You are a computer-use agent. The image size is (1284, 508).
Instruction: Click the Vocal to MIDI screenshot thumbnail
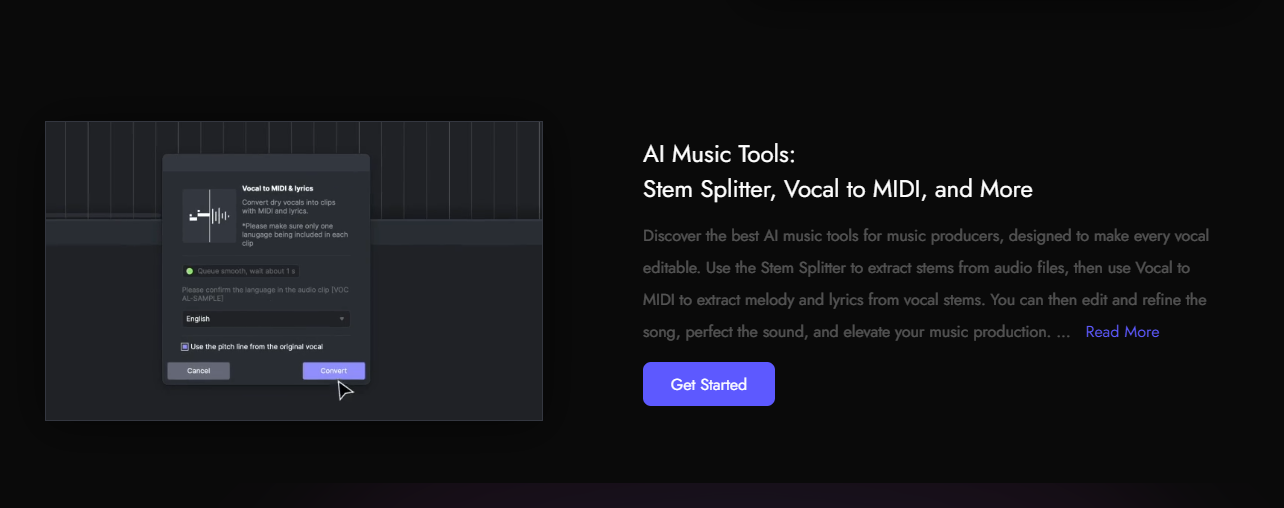coord(294,271)
